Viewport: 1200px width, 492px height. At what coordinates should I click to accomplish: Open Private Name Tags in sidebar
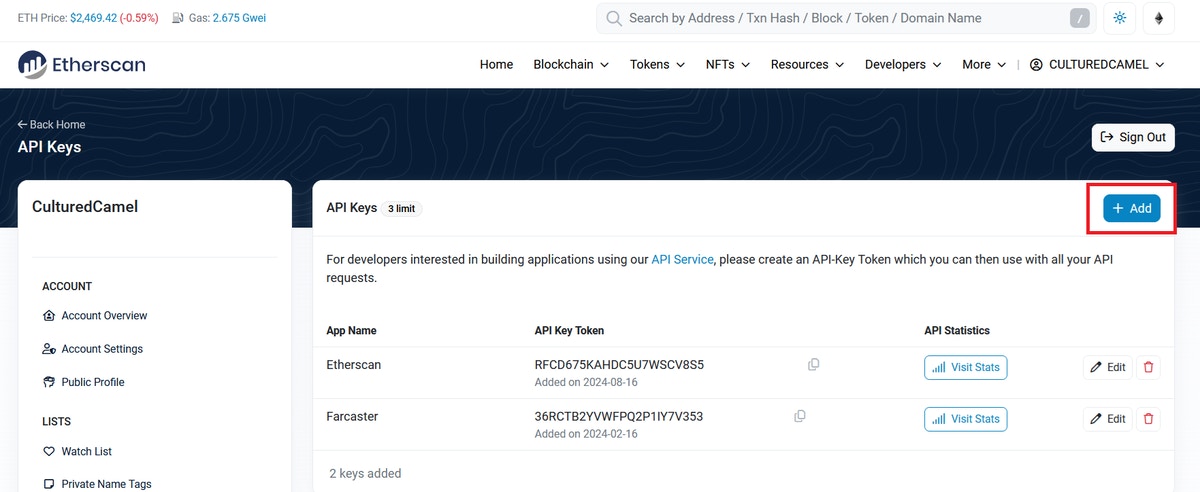(97, 484)
